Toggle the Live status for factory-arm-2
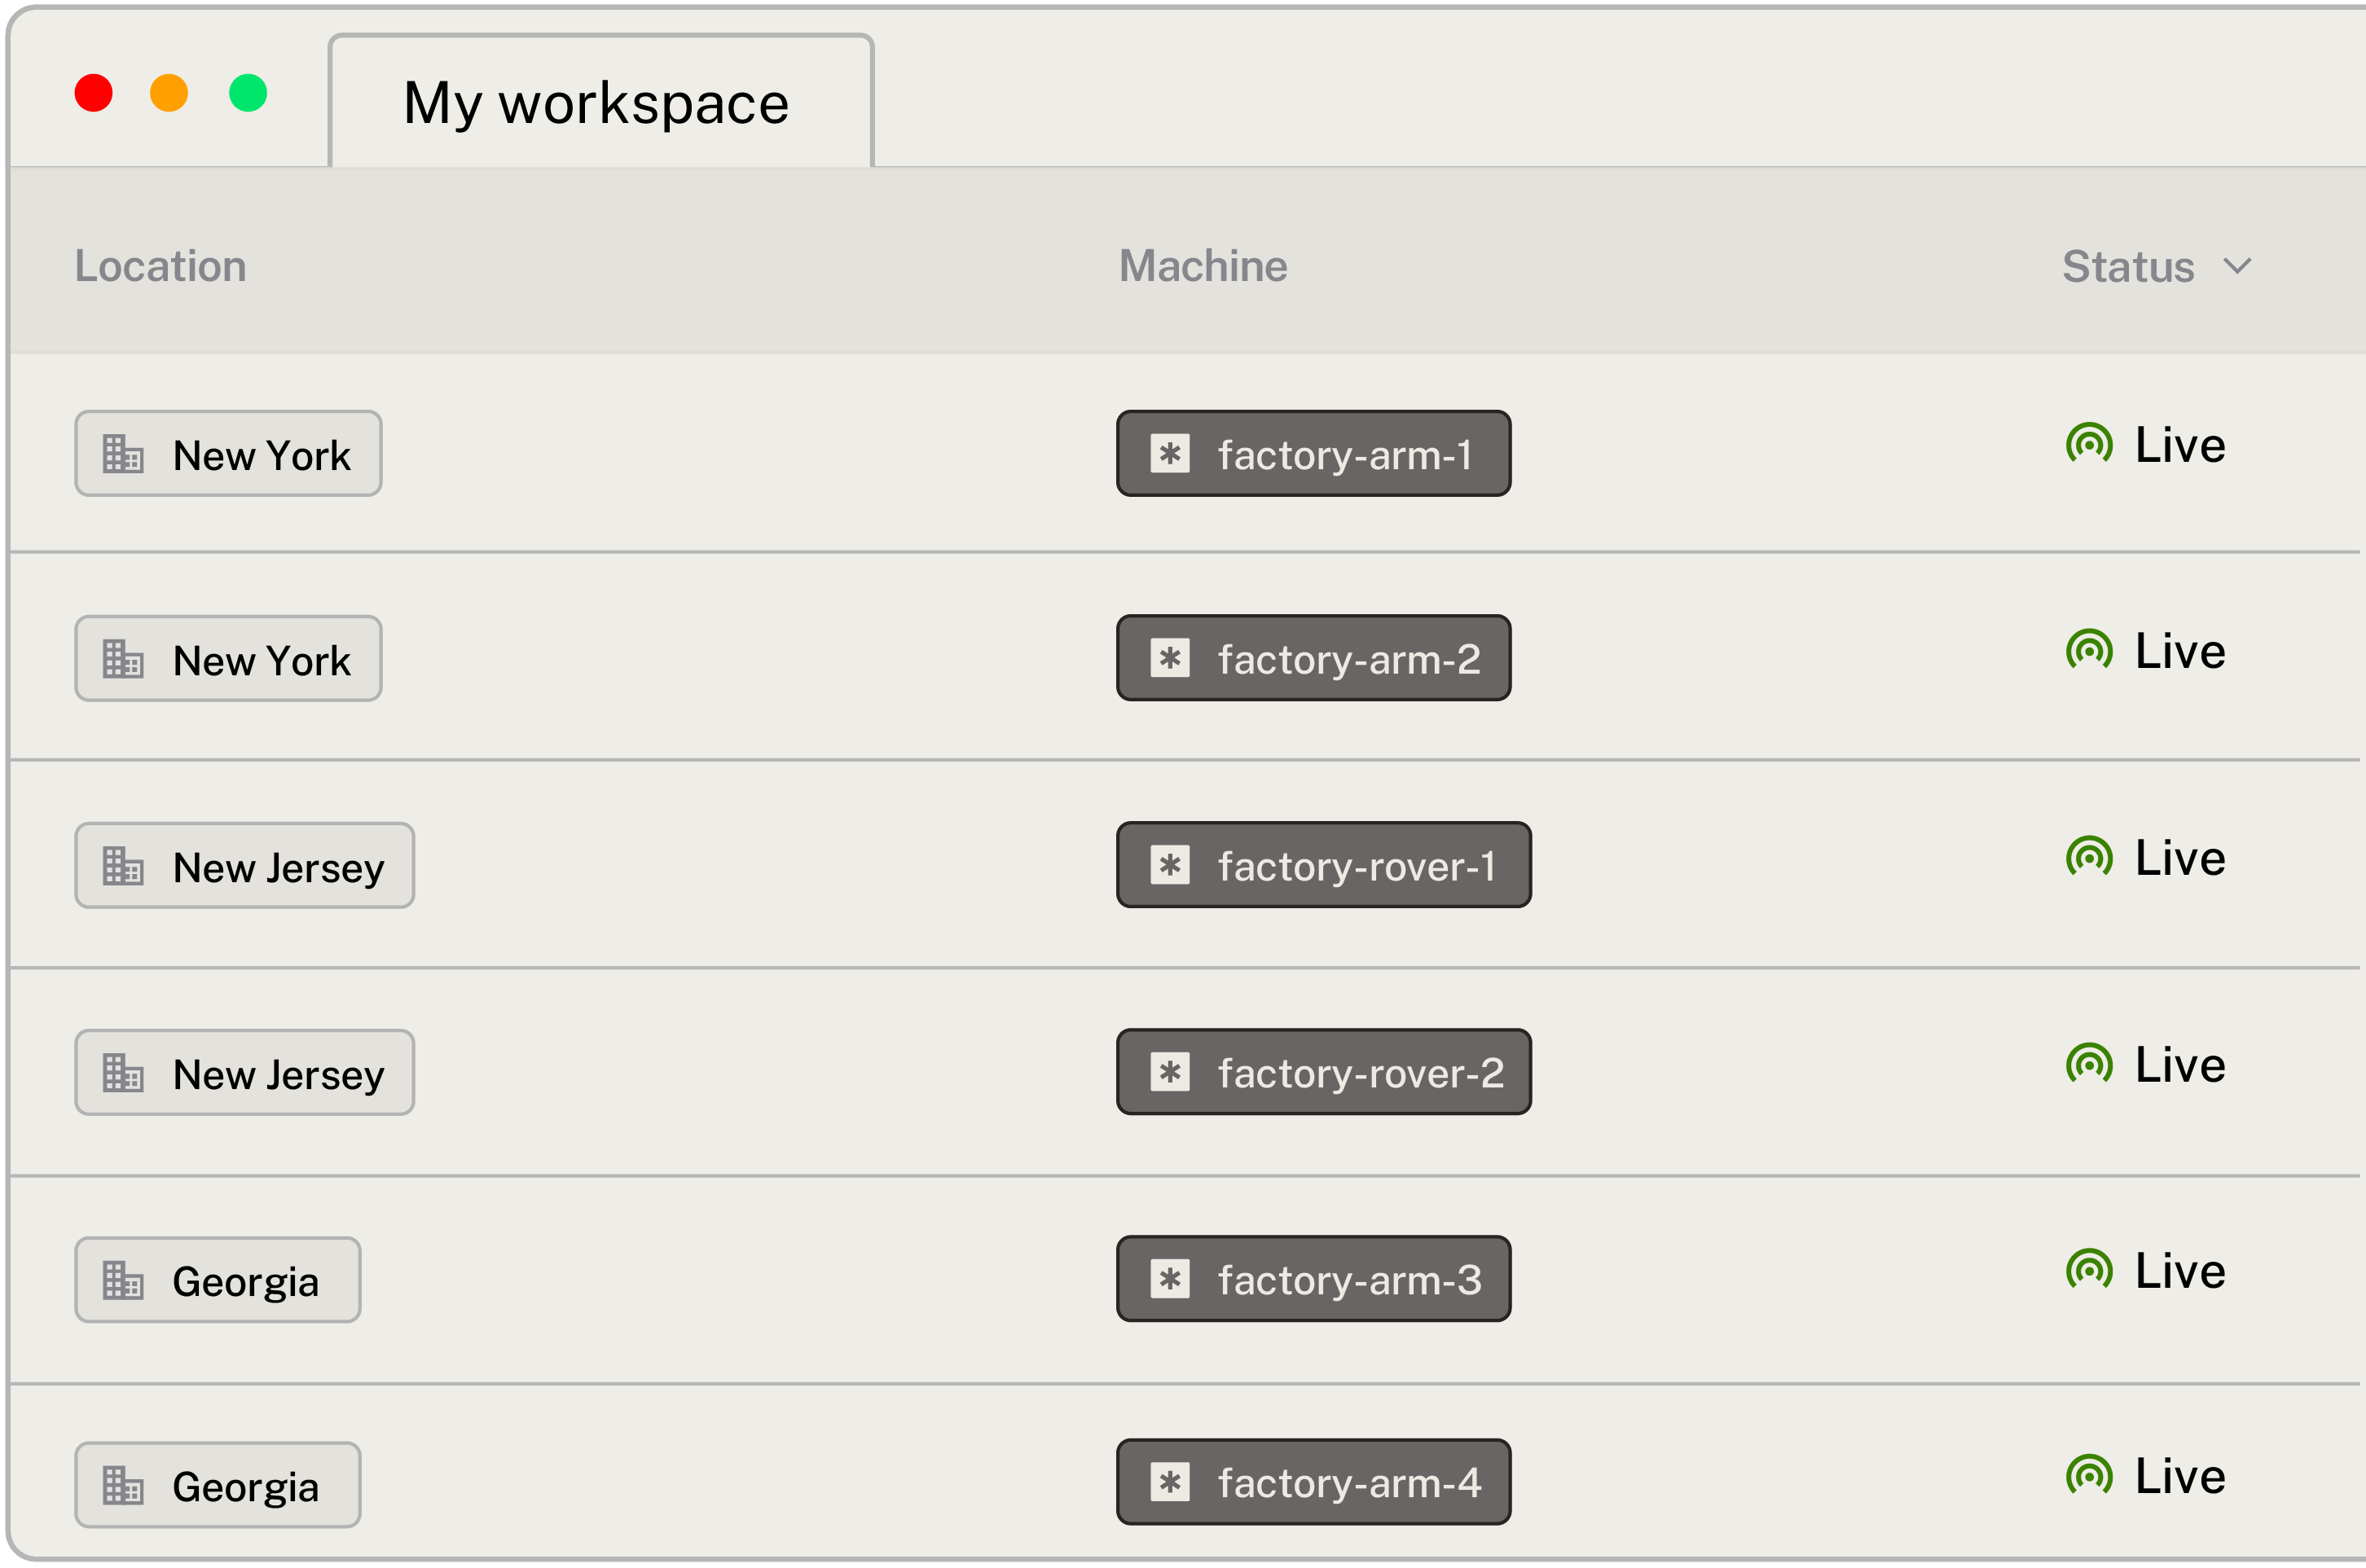Screen dimensions: 2366x1568 click(x=2088, y=650)
